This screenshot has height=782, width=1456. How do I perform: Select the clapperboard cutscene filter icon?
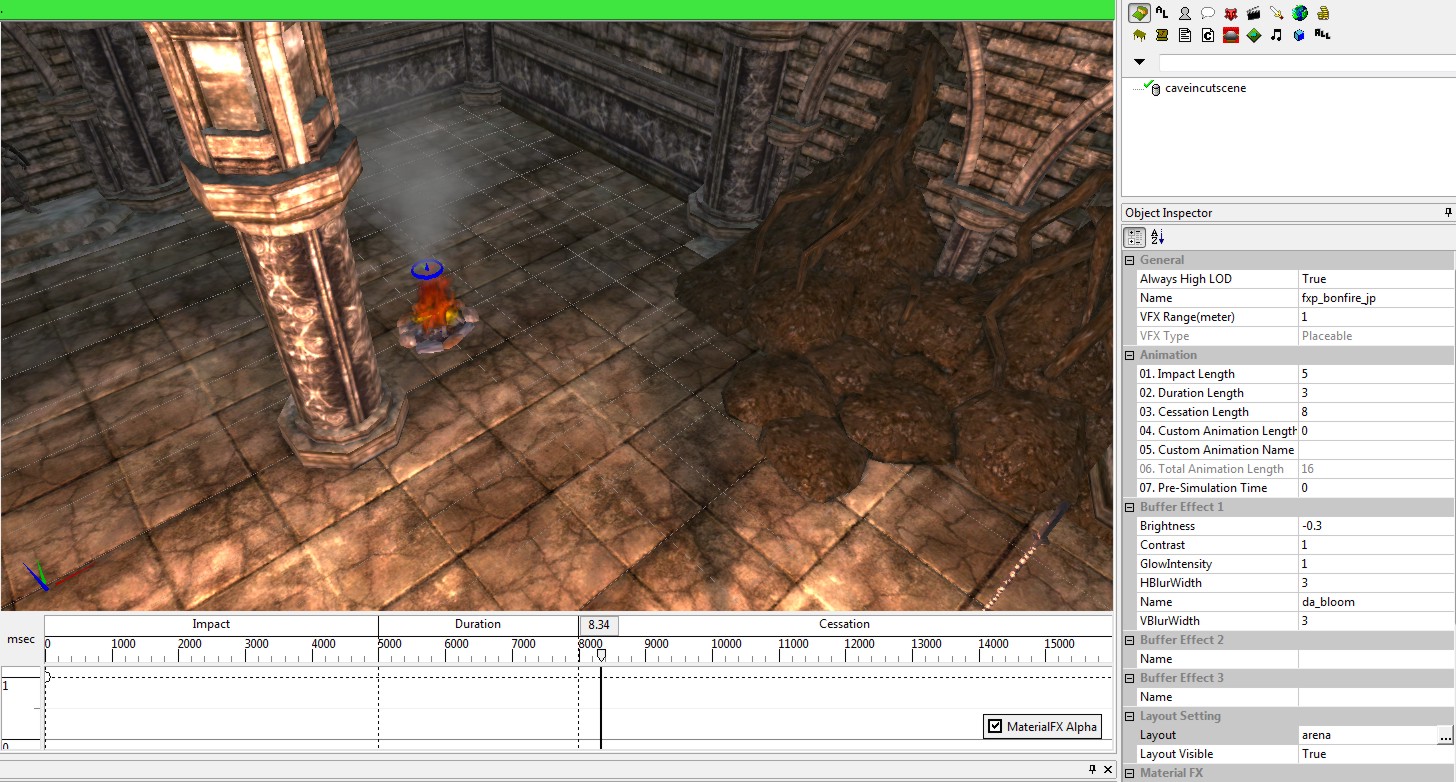[1253, 13]
